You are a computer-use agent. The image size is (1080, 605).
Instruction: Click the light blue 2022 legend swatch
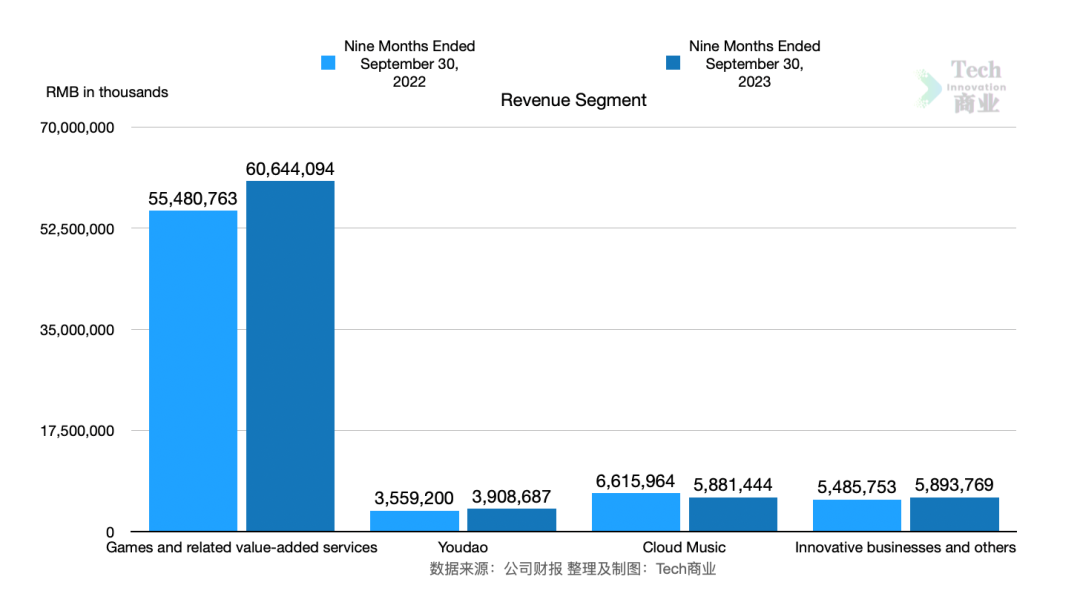tap(328, 63)
